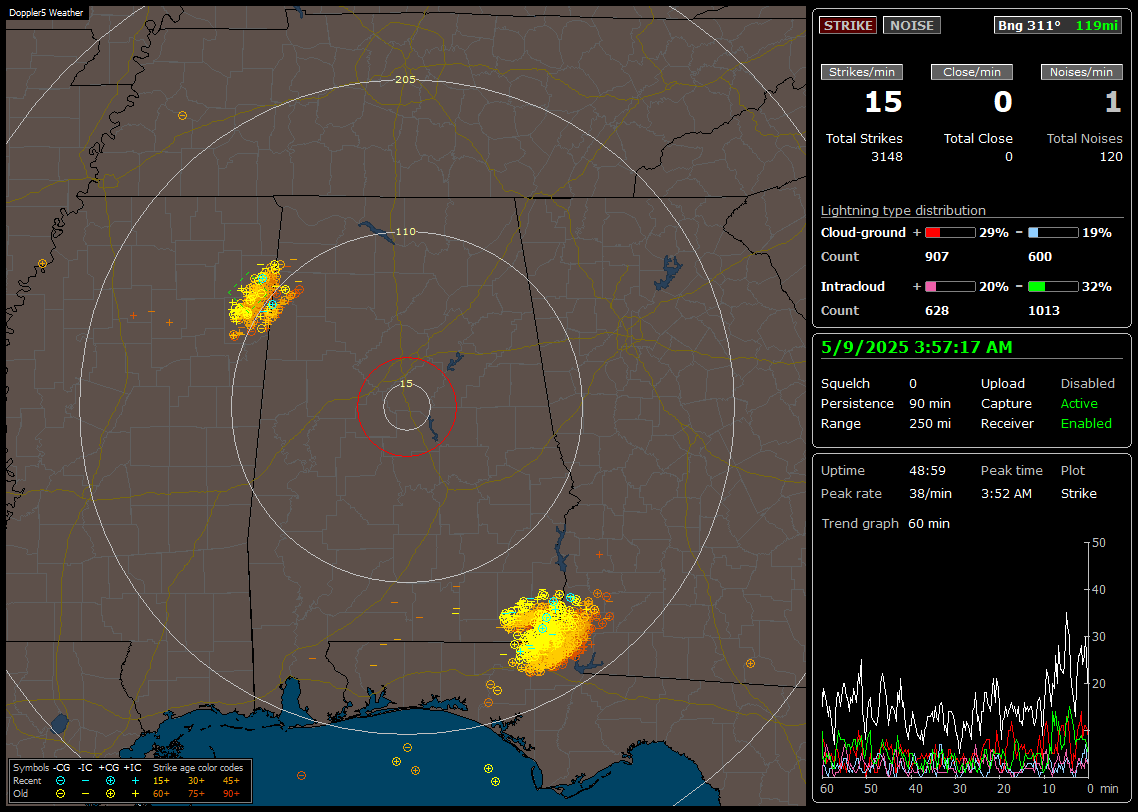The image size is (1138, 812).
Task: Click the large strikes per minute value 15
Action: (x=883, y=102)
